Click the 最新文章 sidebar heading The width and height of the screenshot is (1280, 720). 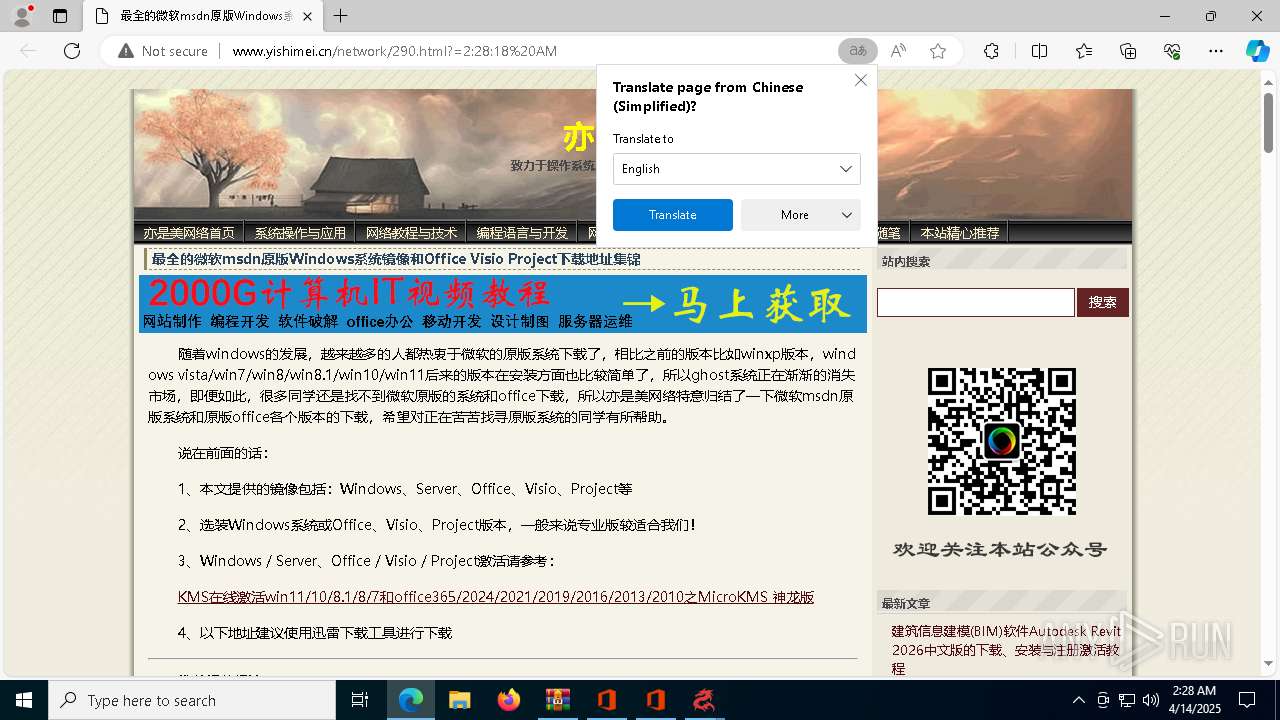coord(906,604)
